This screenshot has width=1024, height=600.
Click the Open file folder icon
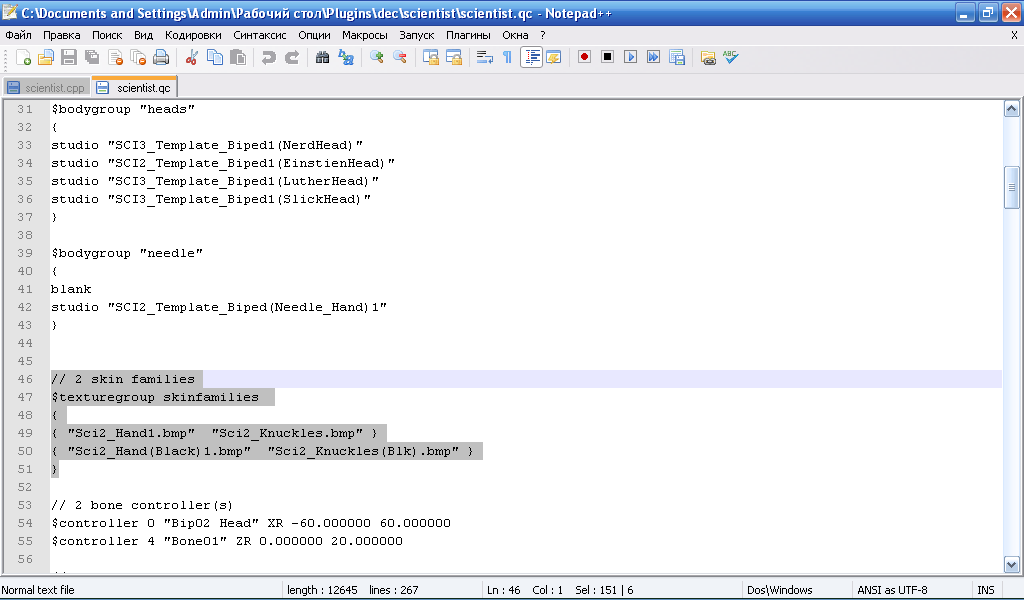click(46, 57)
